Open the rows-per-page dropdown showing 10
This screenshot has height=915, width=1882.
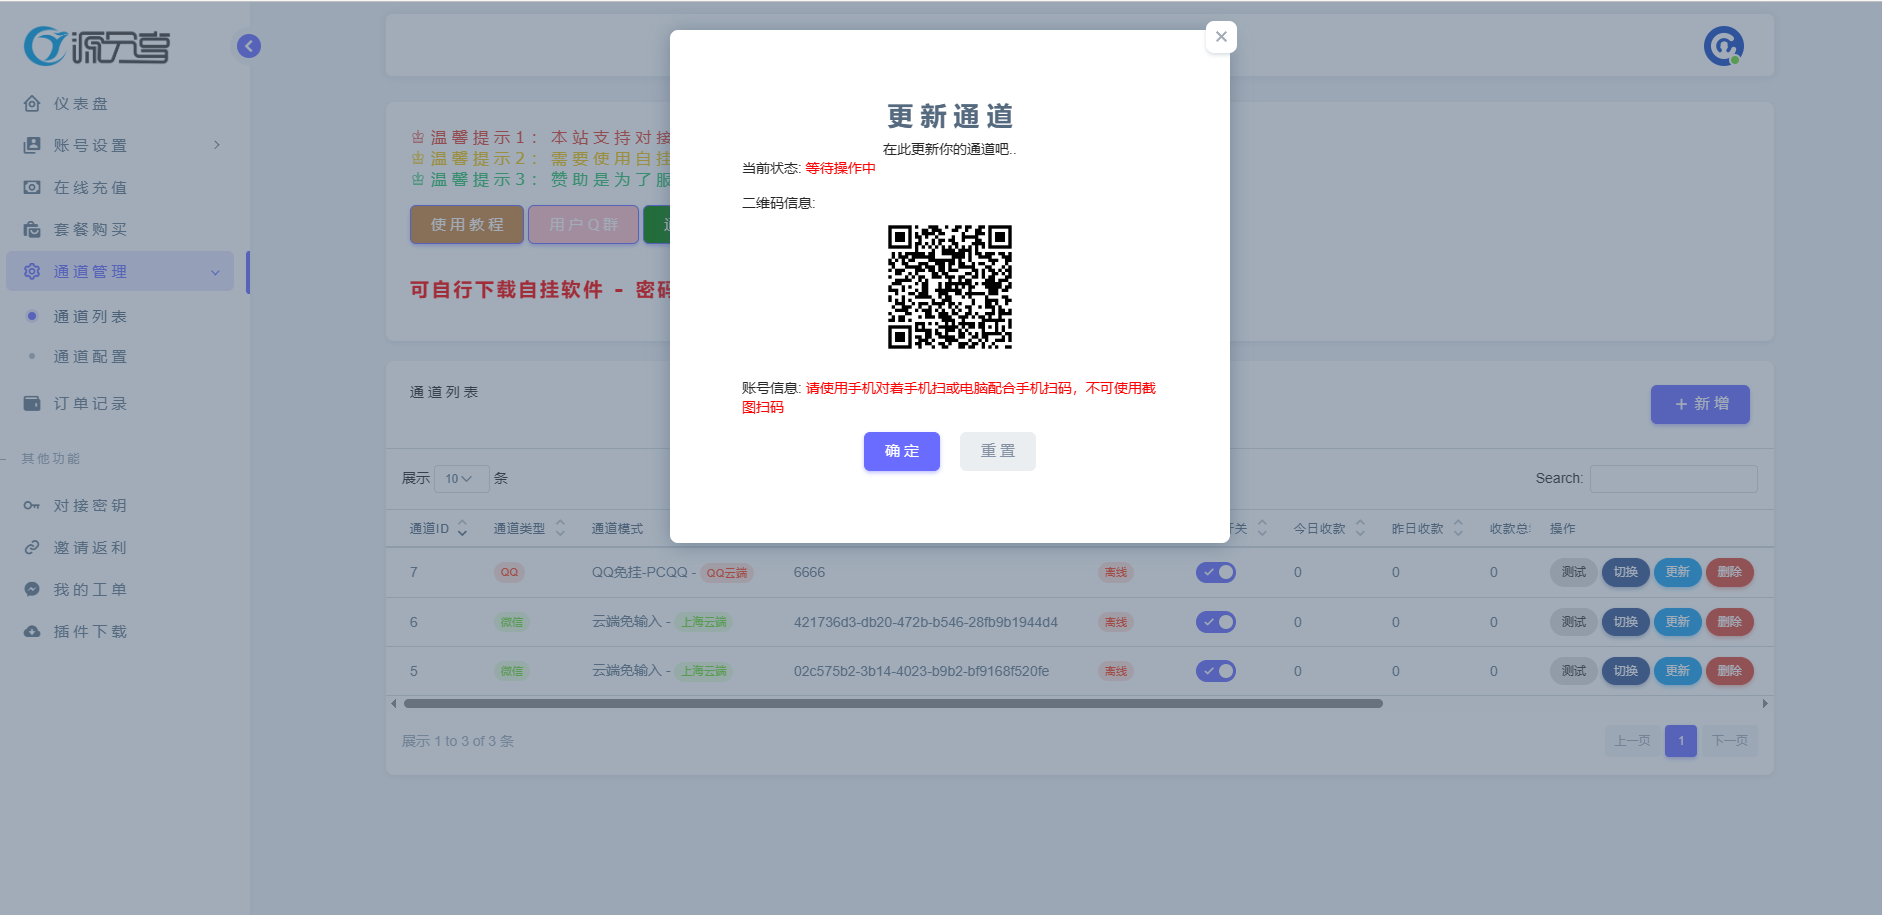click(461, 479)
